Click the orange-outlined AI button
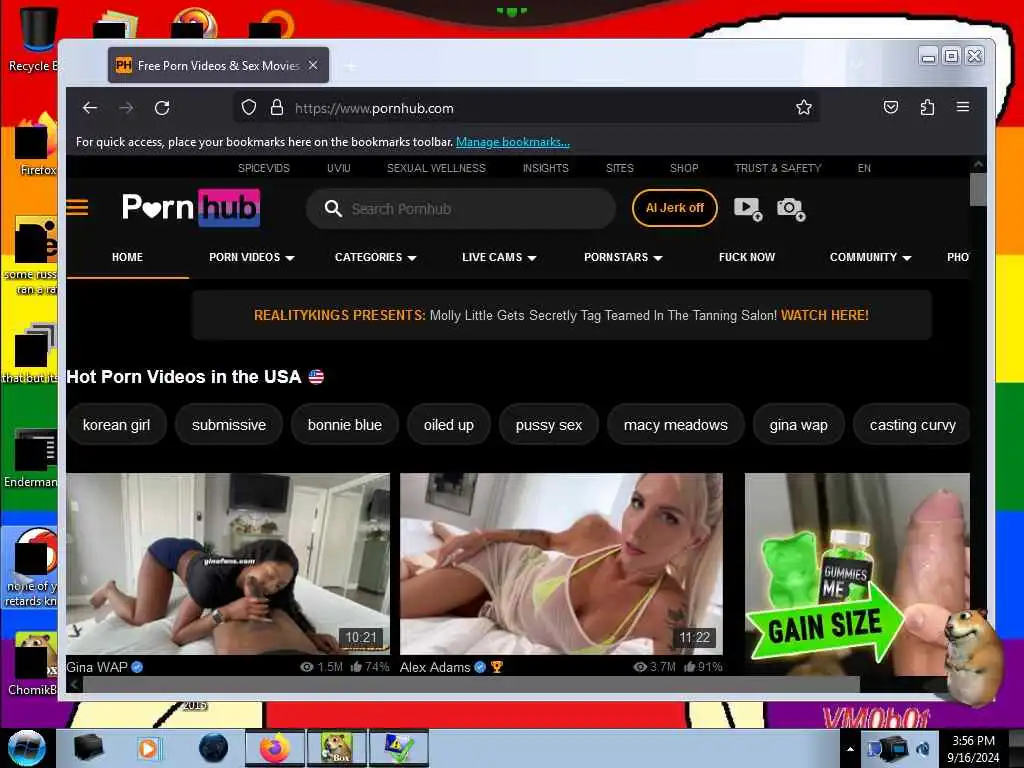Viewport: 1024px width, 768px height. coord(675,208)
